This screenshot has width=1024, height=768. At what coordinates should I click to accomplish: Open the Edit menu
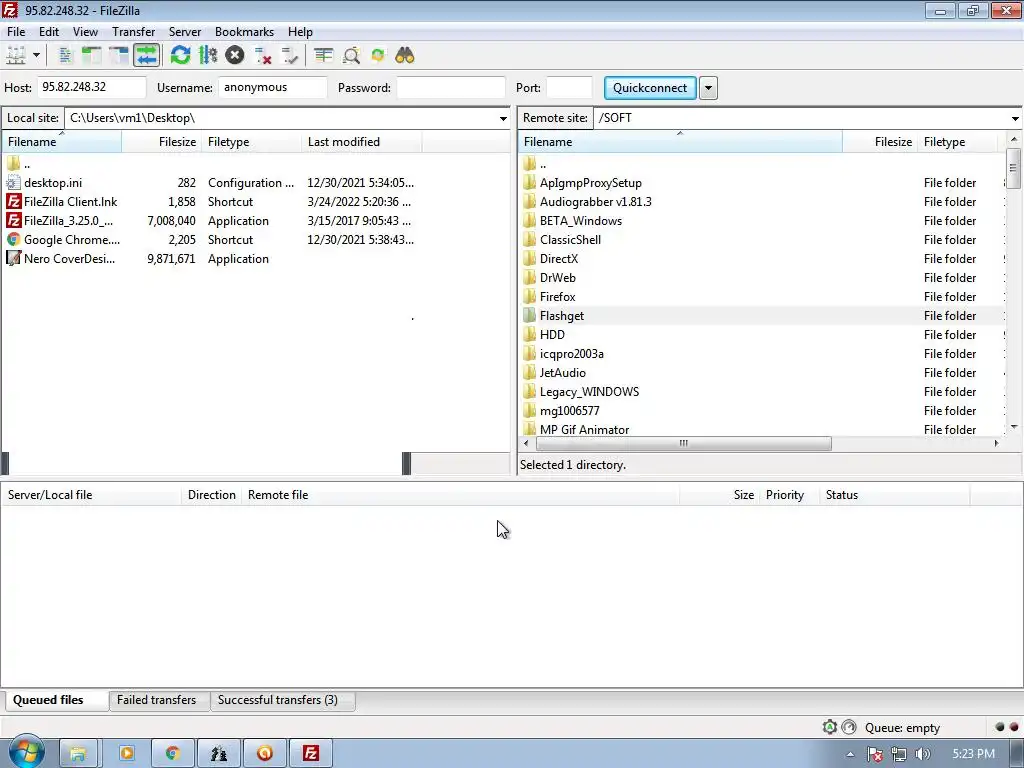pyautogui.click(x=49, y=31)
